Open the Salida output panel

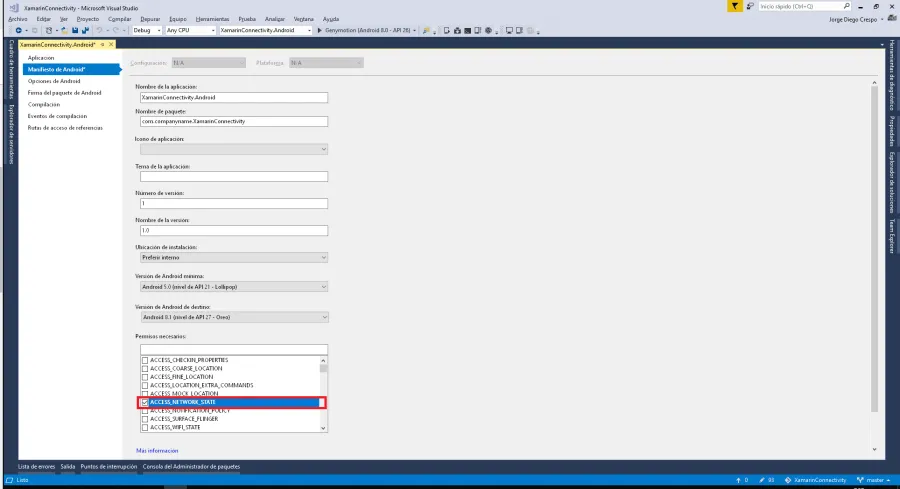(68, 467)
